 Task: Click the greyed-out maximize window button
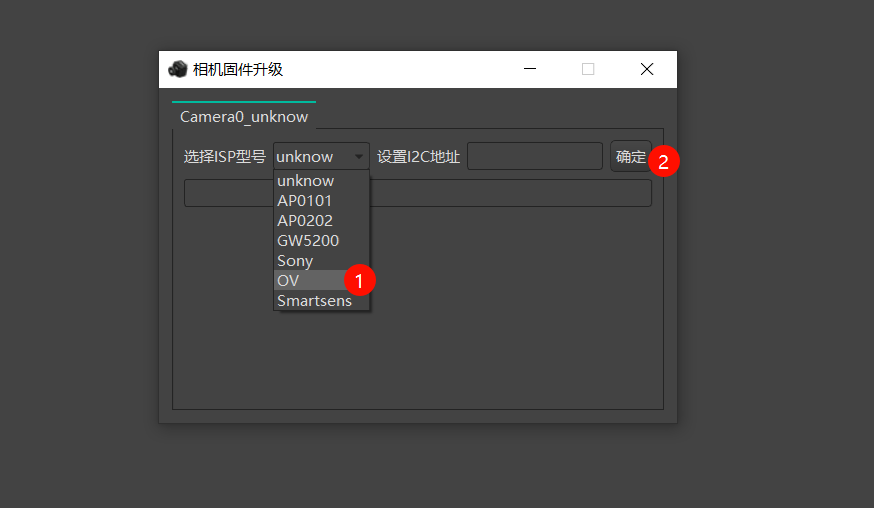point(588,69)
